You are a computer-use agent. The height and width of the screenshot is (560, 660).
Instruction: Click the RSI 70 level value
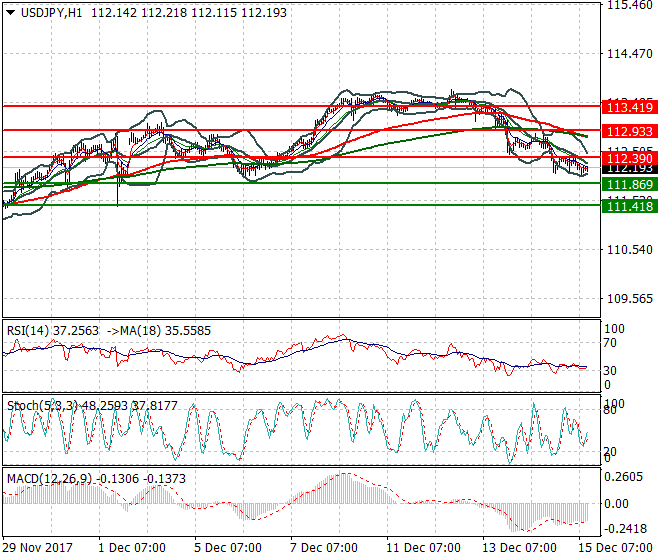click(x=609, y=343)
